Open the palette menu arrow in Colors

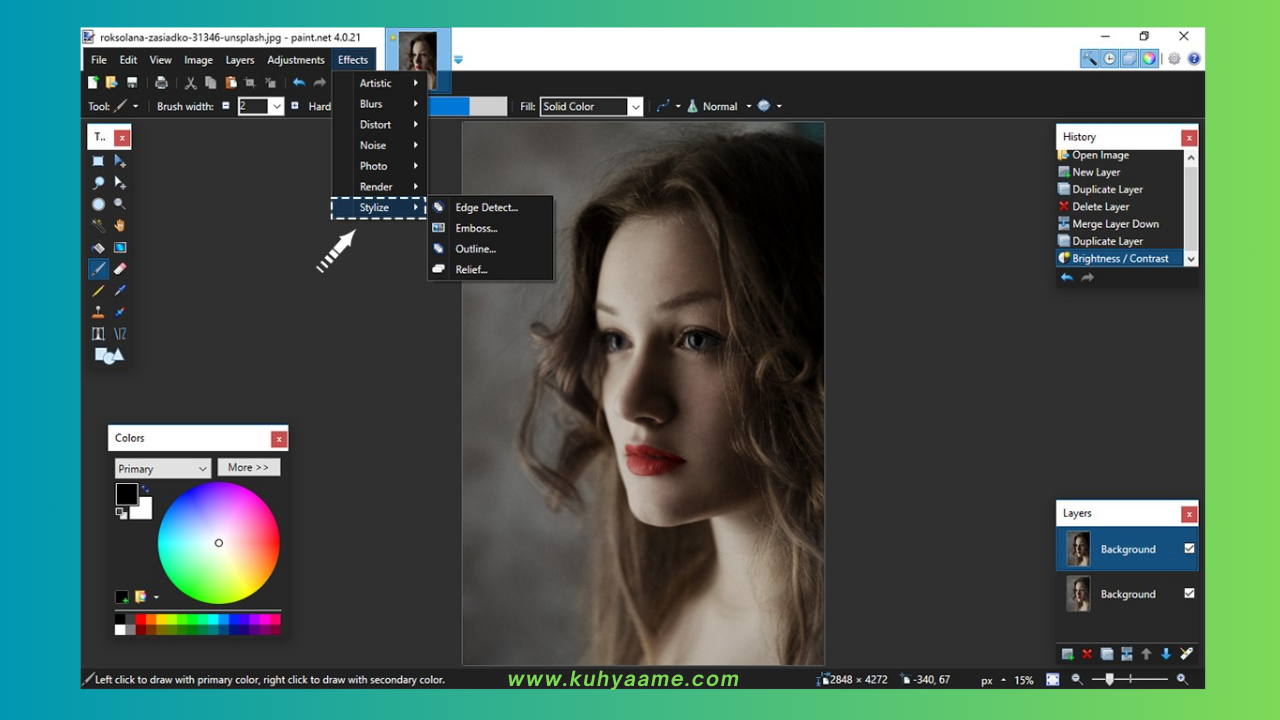click(156, 597)
